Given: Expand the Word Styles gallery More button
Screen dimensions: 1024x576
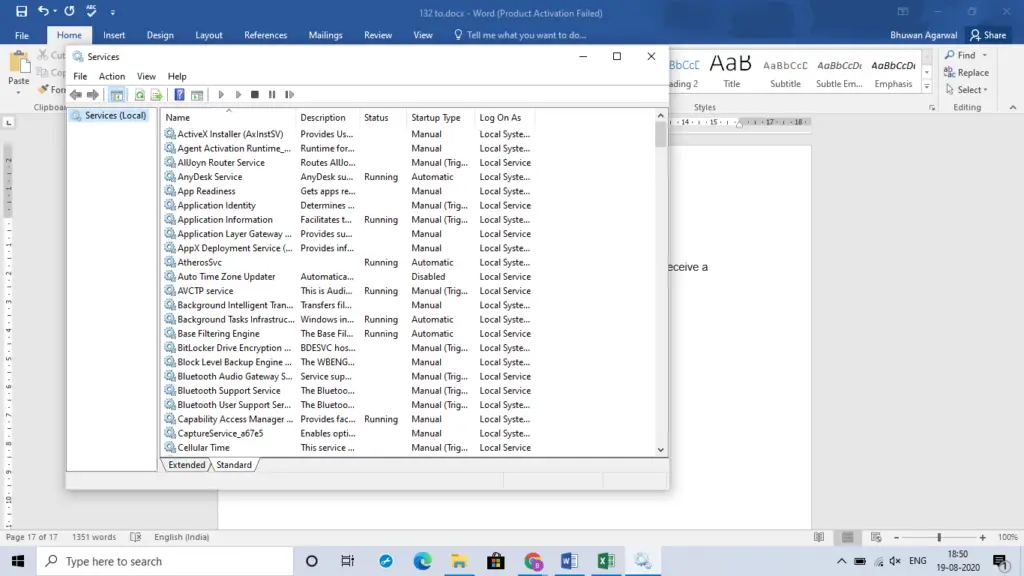Looking at the screenshot, I should pyautogui.click(x=927, y=86).
